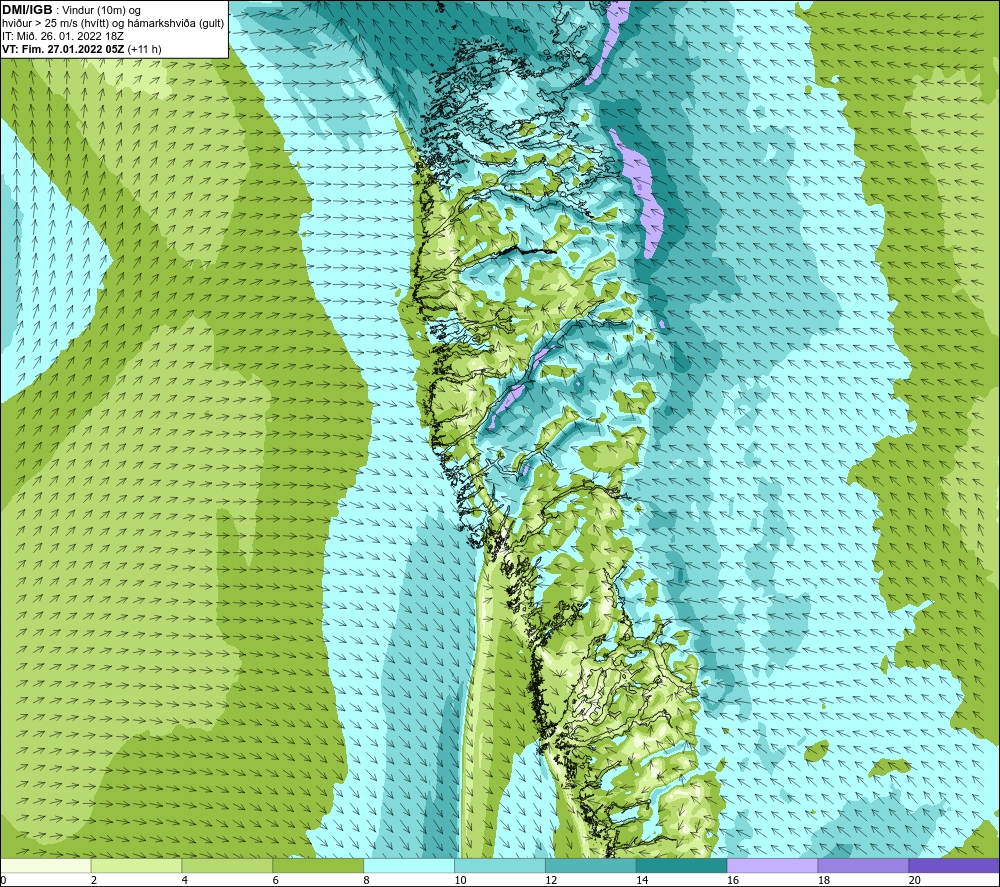1000x887 pixels.
Task: Click the DMI/IGB title text
Action: tap(27, 10)
